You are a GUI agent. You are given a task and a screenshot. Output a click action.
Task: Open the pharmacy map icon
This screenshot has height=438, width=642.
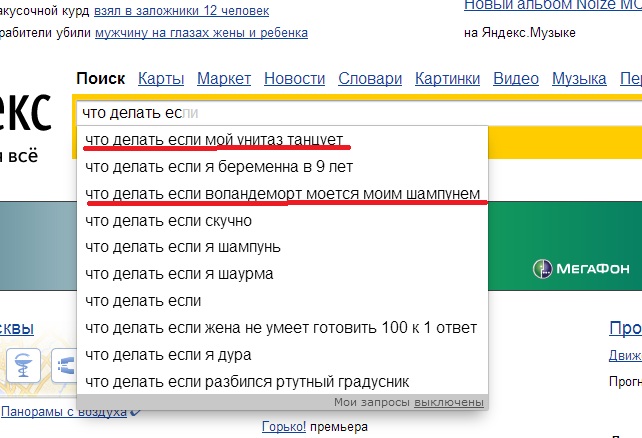click(x=23, y=365)
